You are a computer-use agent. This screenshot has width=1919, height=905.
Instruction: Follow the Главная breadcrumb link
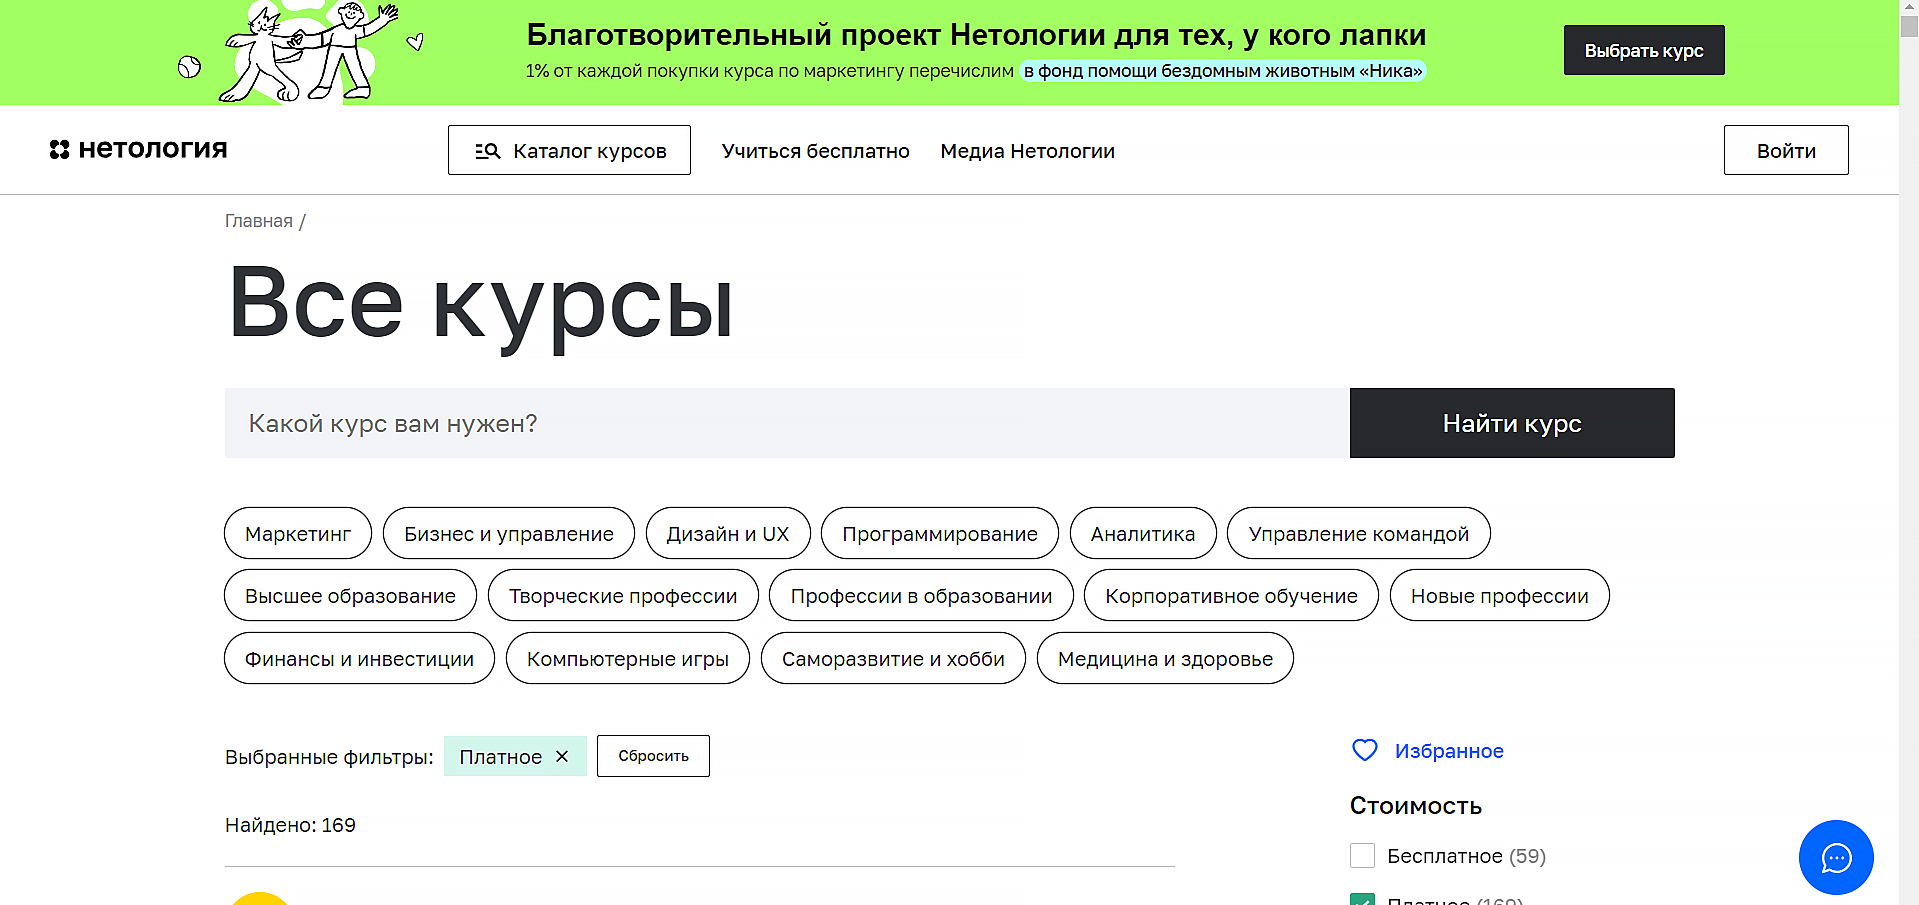tap(259, 221)
